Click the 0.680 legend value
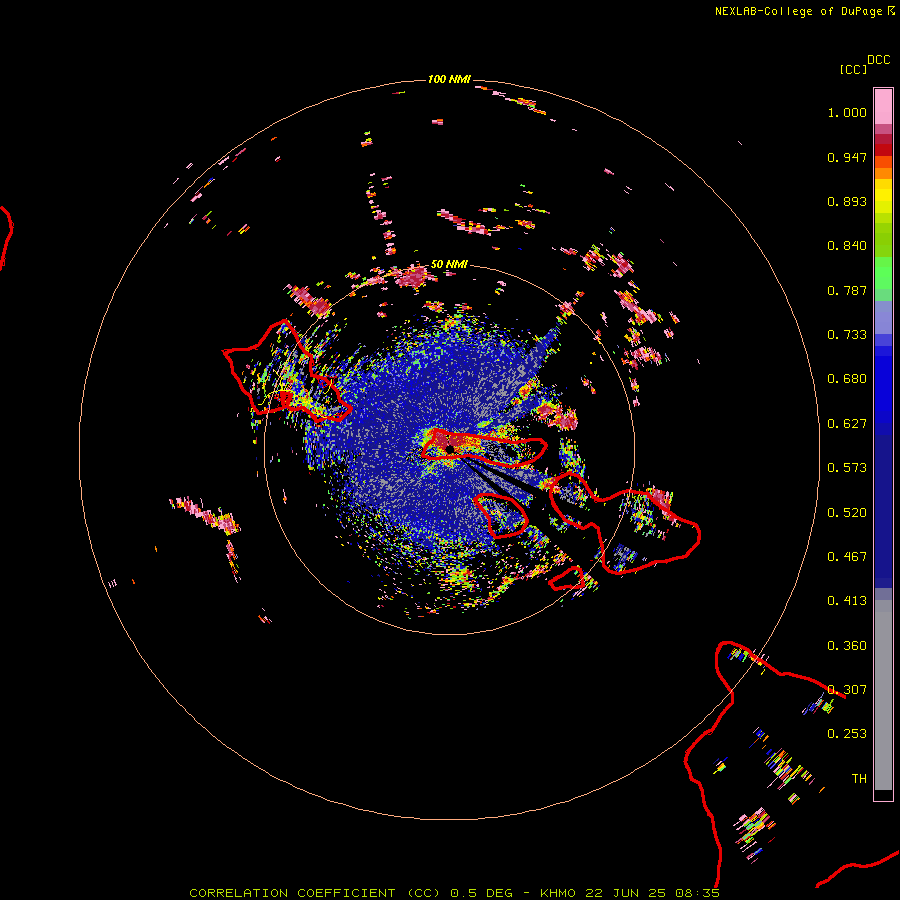Image resolution: width=900 pixels, height=900 pixels. [847, 379]
